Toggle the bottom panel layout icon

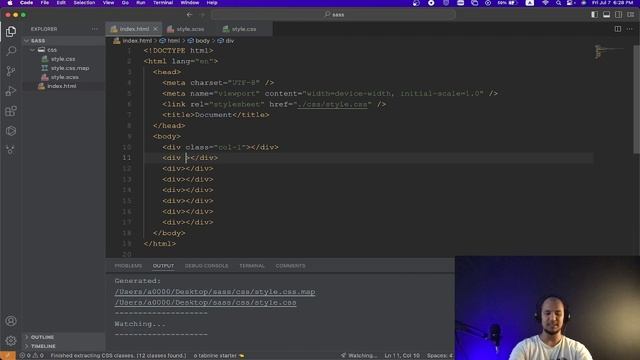tap(607, 14)
